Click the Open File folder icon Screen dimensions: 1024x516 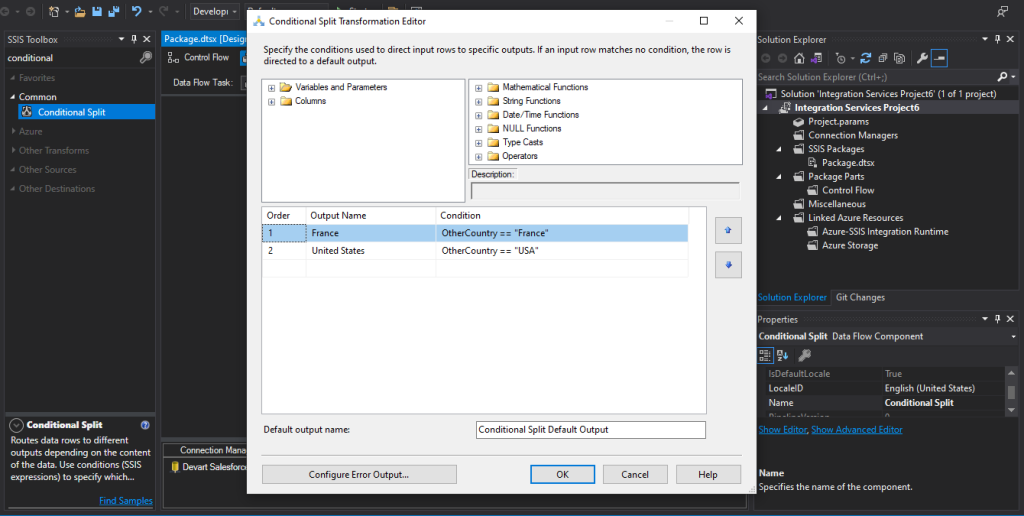pyautogui.click(x=80, y=11)
